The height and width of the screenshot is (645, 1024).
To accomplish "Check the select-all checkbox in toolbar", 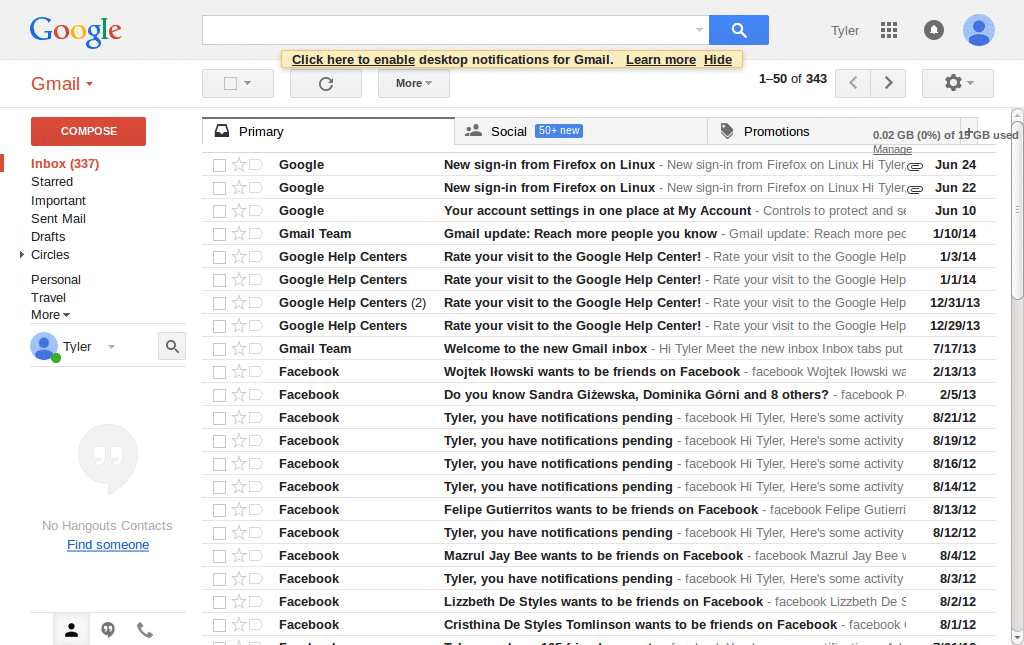I will point(230,84).
